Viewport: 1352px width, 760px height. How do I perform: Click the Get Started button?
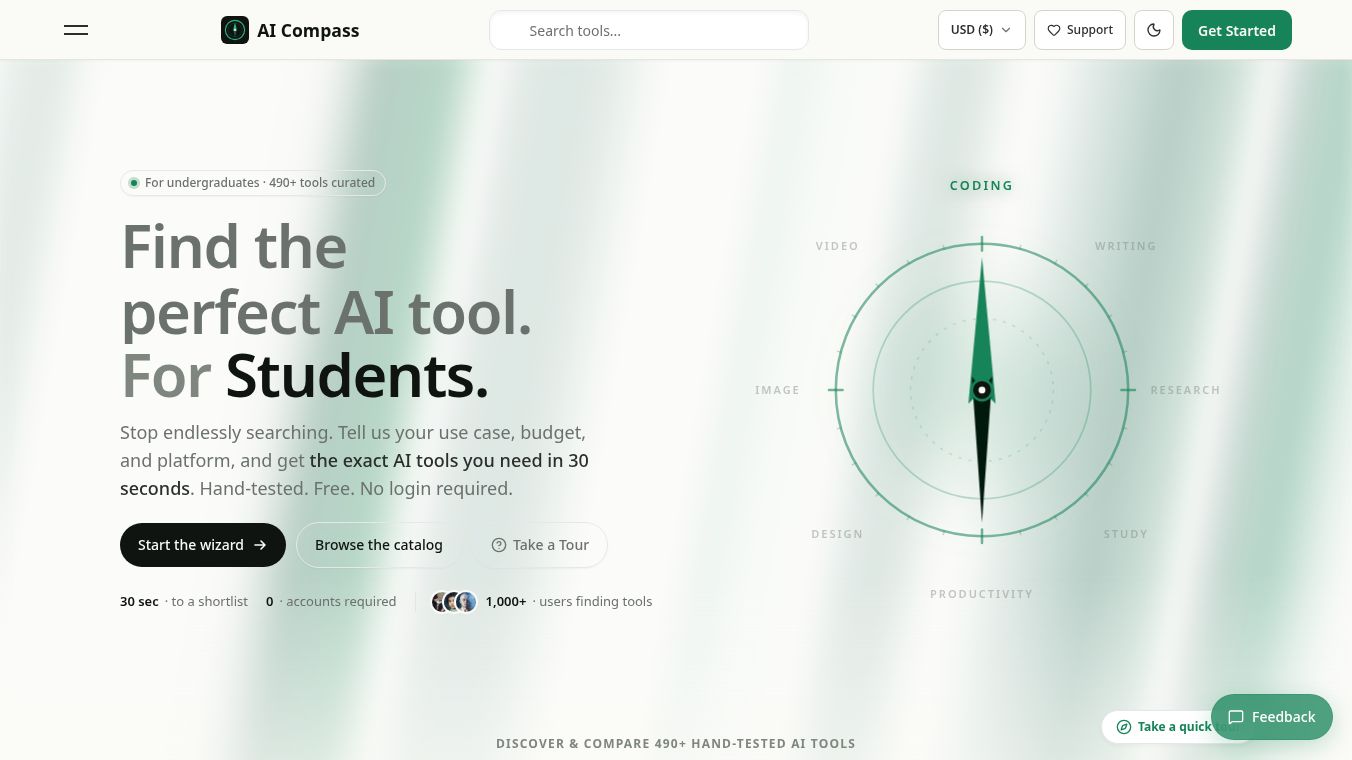point(1237,30)
